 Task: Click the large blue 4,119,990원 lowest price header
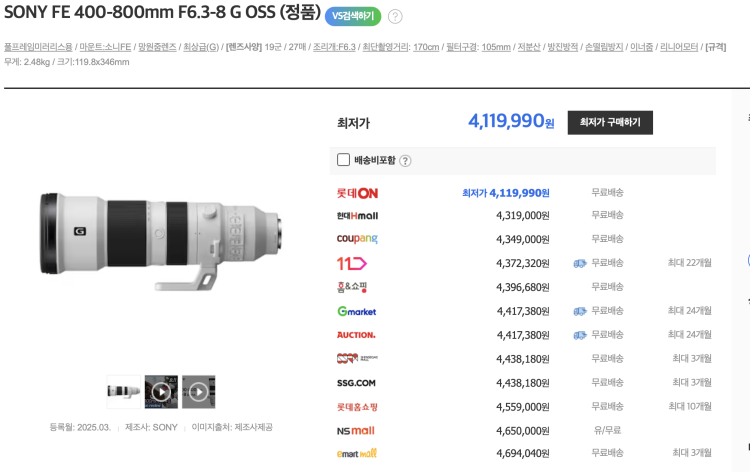[x=511, y=121]
